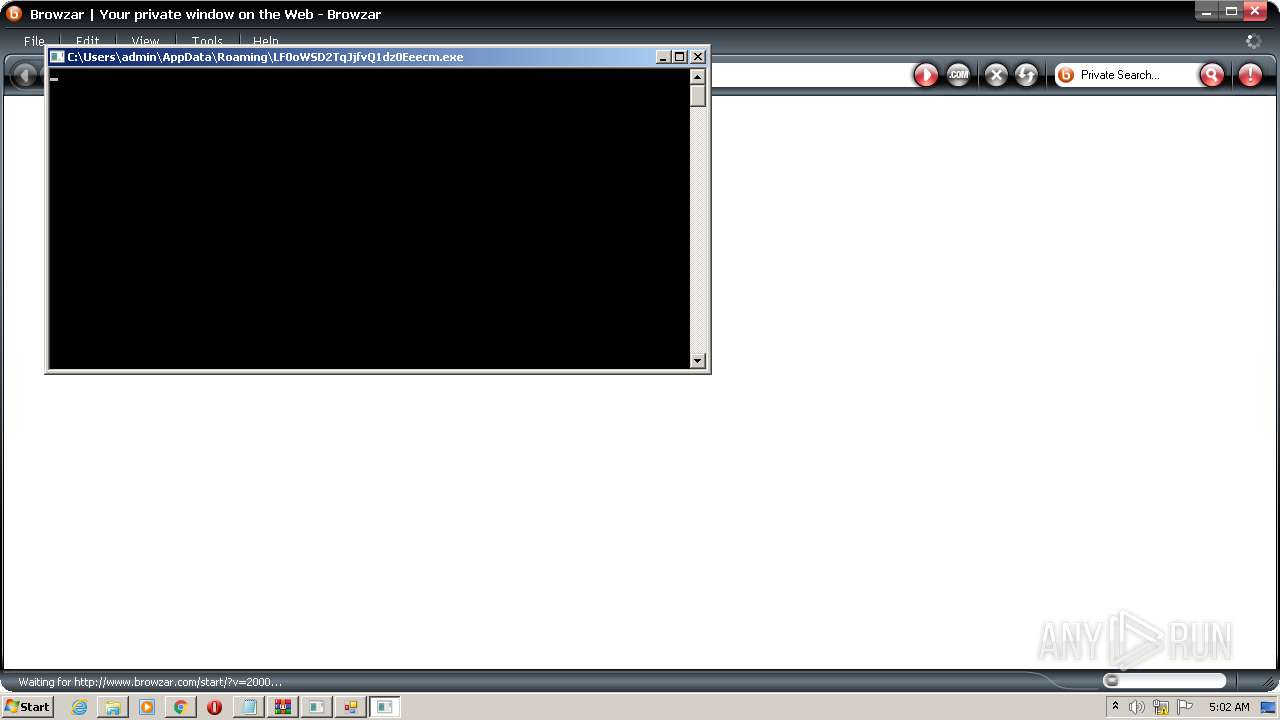Screen dimensions: 1280x720
Task: Select the active console taskbar button
Action: point(385,707)
